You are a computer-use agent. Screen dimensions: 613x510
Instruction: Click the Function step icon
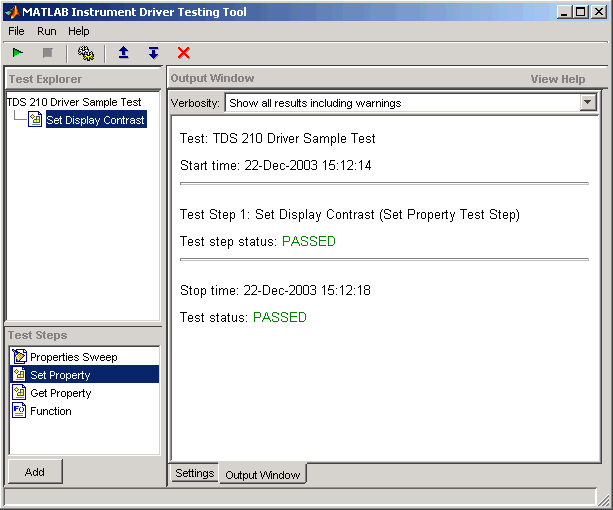point(19,410)
